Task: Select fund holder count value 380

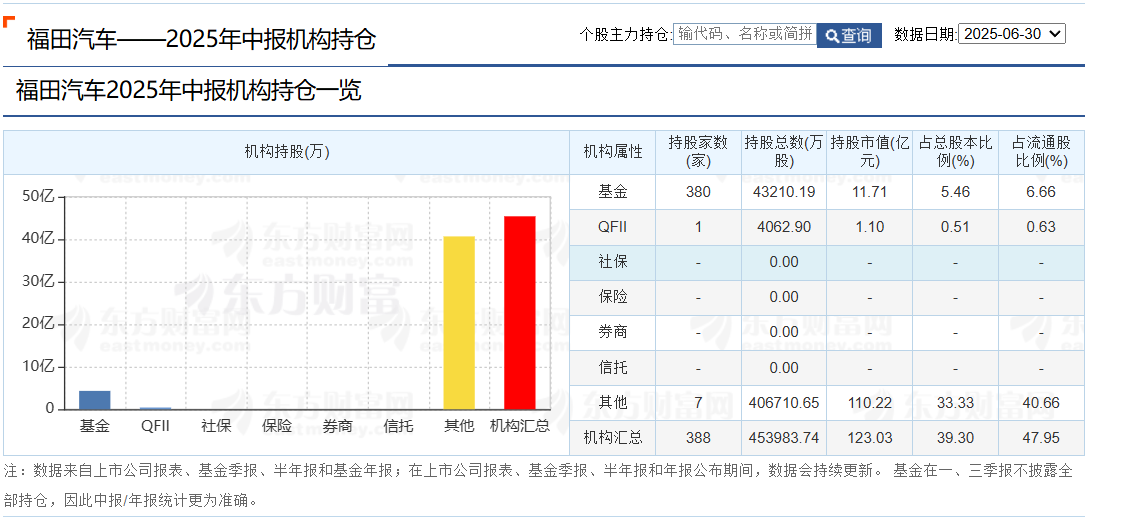Action: pyautogui.click(x=698, y=192)
